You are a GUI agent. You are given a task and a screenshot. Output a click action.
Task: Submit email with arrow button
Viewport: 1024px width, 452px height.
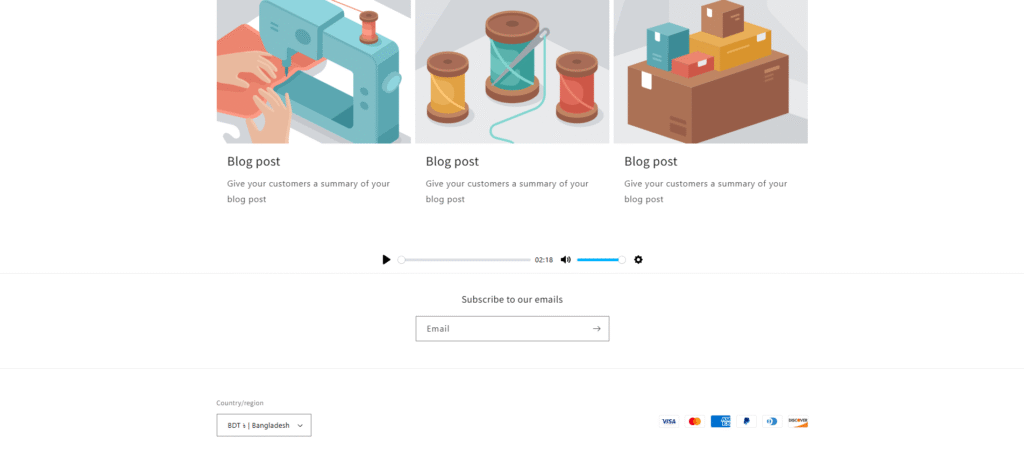(x=596, y=329)
